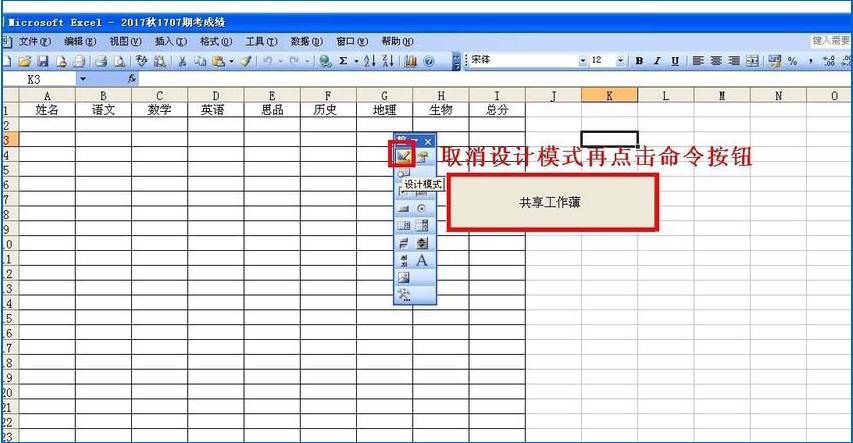Viewport: 853px width, 443px height.
Task: Activate the Format Painter brush
Action: pos(246,61)
